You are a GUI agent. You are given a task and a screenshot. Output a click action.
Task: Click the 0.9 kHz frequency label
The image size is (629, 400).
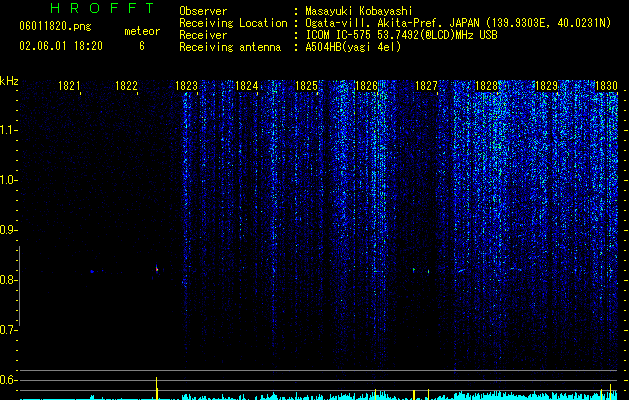click(7, 230)
